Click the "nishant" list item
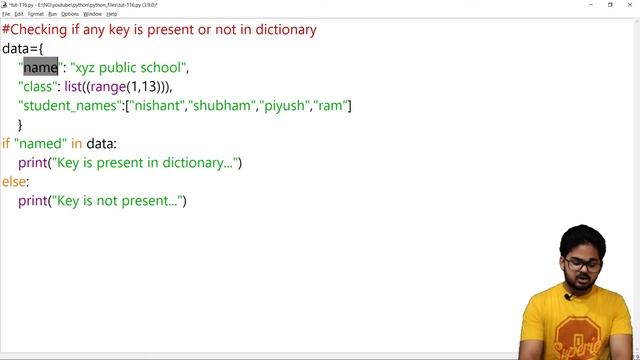The width and height of the screenshot is (640, 360). coord(157,106)
